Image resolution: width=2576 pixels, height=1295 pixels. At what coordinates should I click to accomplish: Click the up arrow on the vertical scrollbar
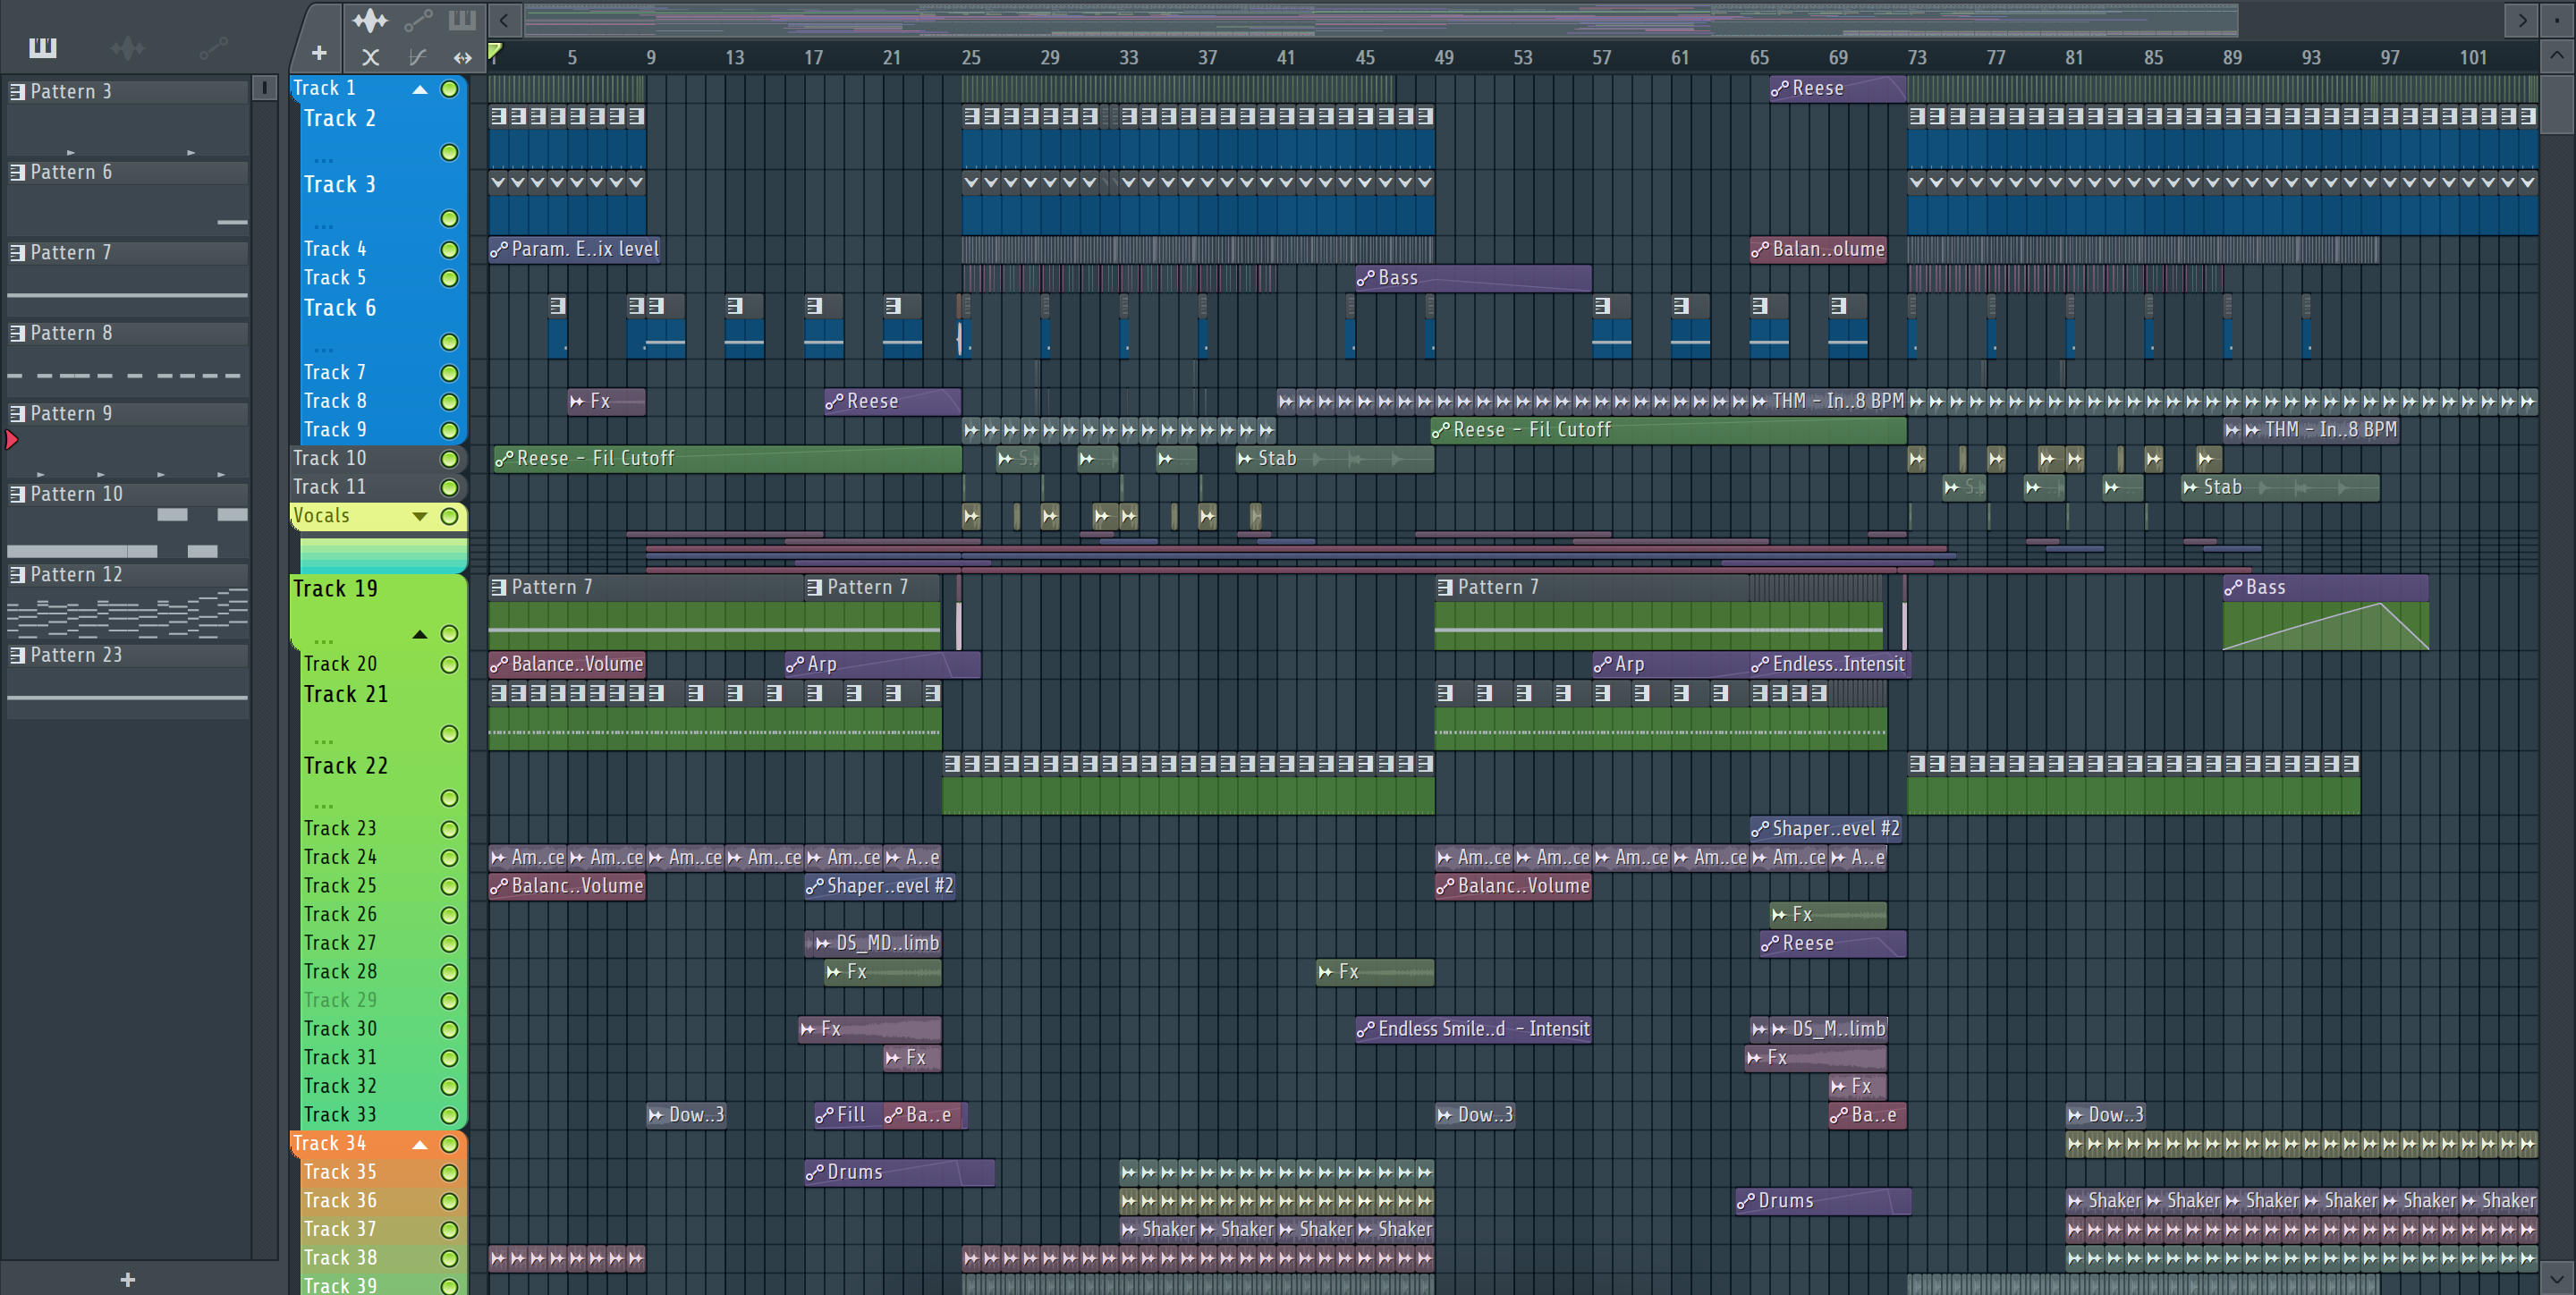(2557, 56)
